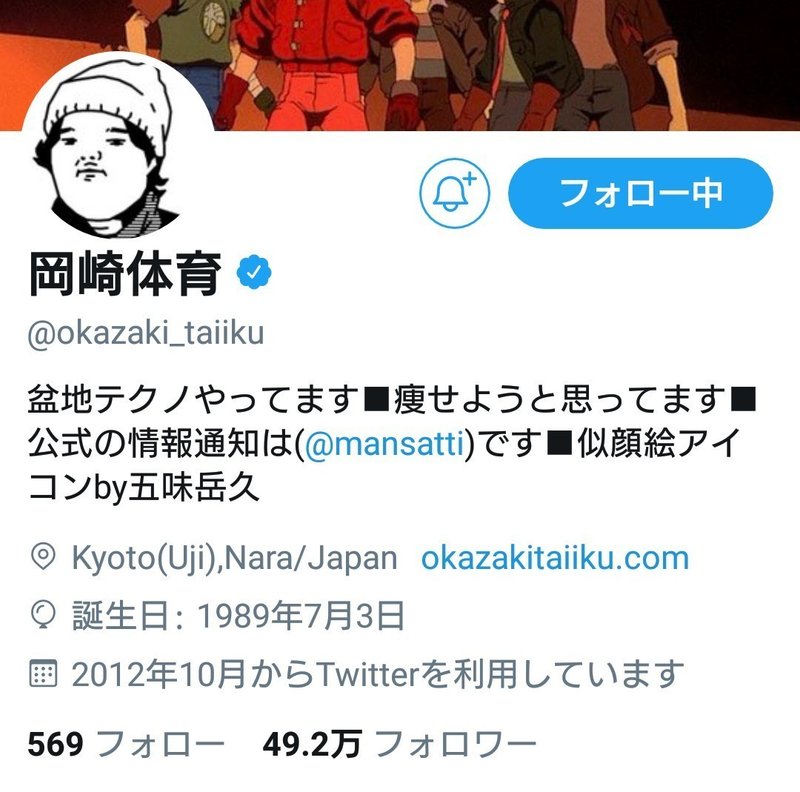Open the profile avatar picture
The image size is (800, 792).
[117, 148]
